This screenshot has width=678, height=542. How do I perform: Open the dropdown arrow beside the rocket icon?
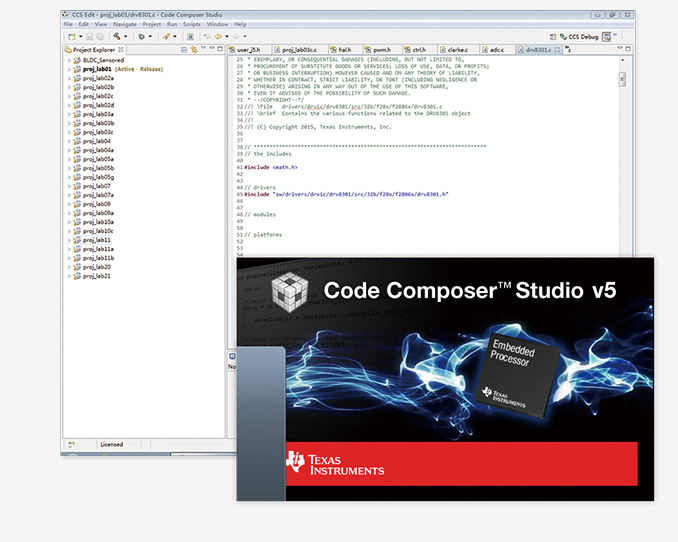click(175, 37)
